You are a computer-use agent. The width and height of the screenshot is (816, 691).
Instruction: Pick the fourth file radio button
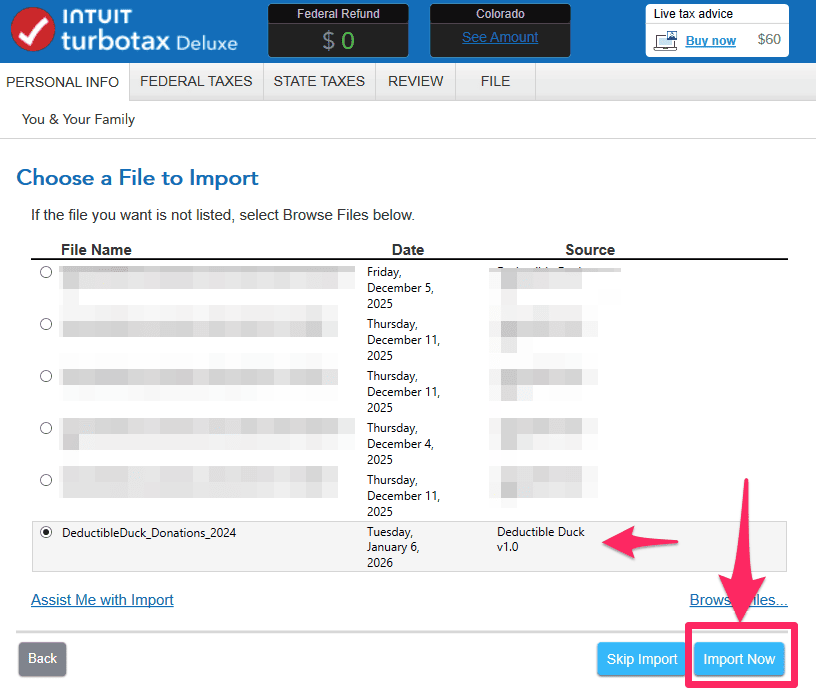tap(46, 428)
